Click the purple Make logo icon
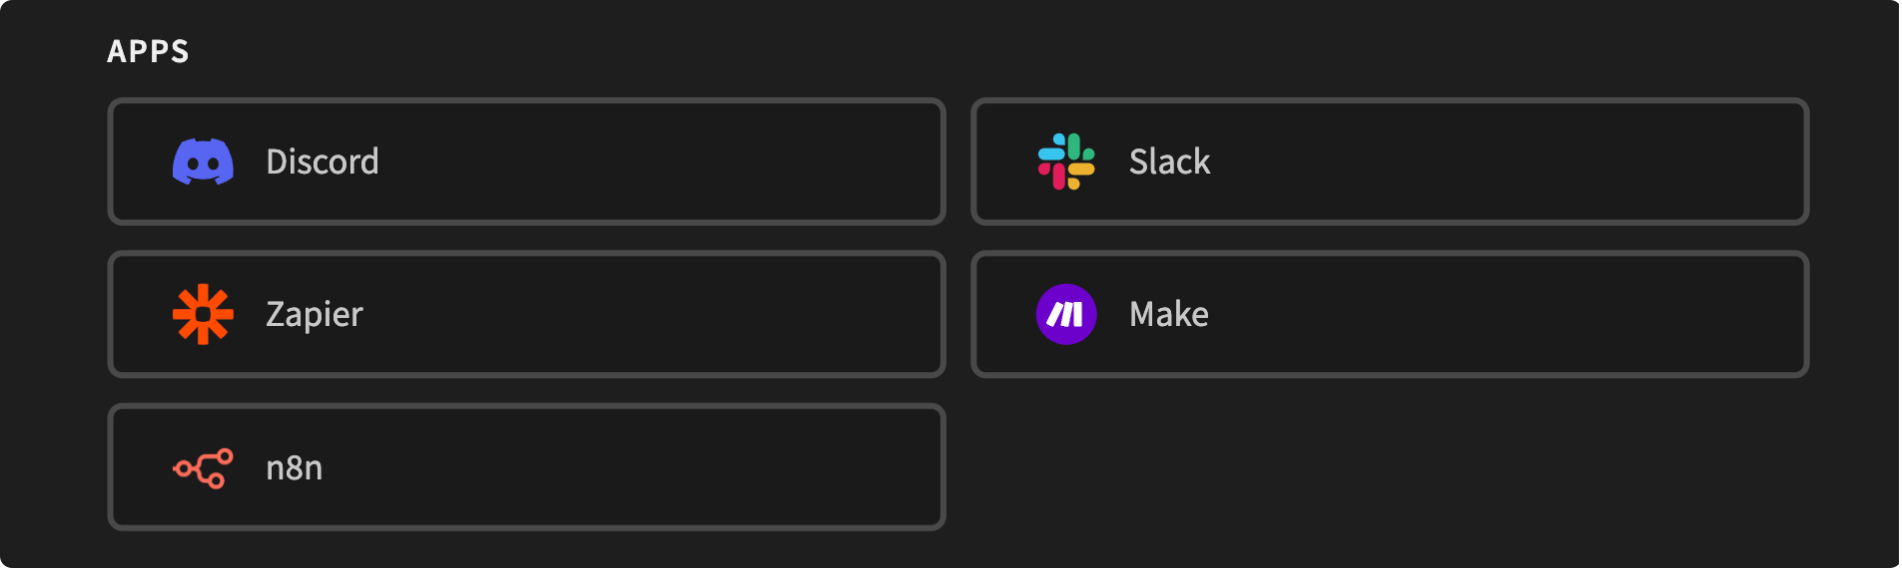The width and height of the screenshot is (1902, 568). tap(1066, 314)
